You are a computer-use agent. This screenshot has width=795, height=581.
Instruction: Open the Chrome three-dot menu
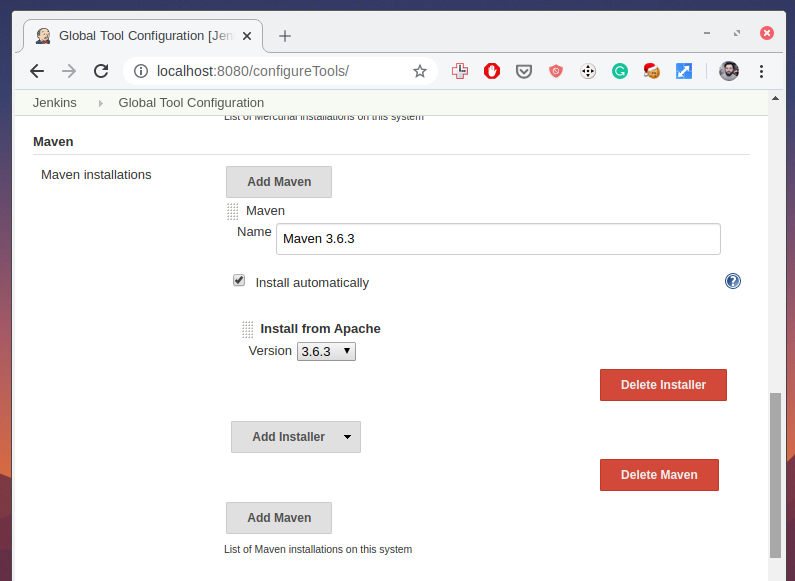coord(761,71)
